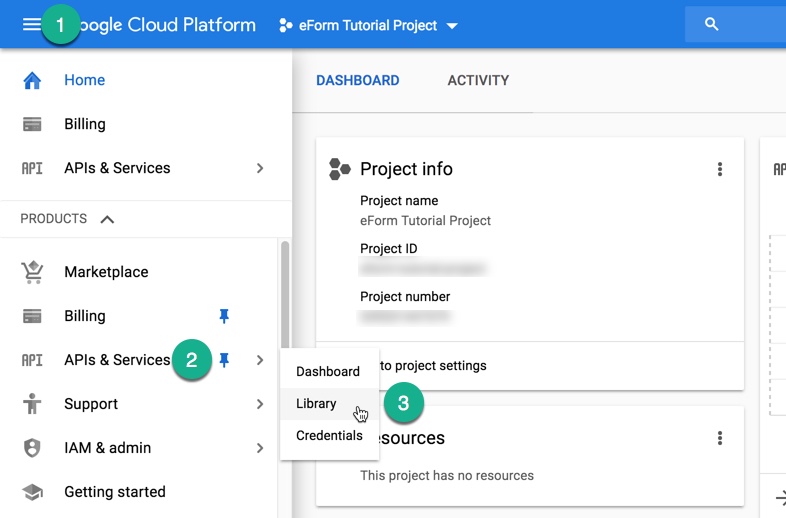Click the search input field in header

click(735, 24)
